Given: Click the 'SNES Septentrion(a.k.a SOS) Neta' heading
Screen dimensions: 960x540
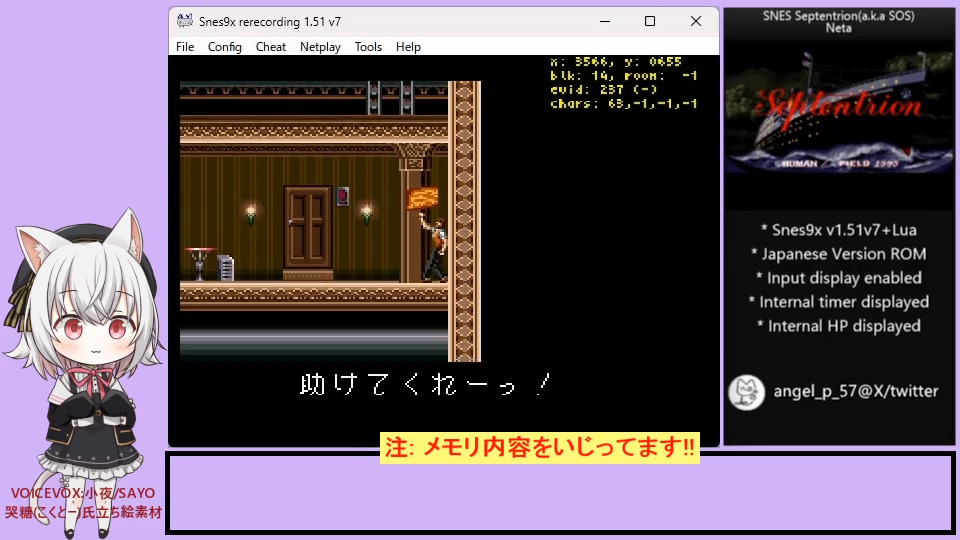Looking at the screenshot, I should tap(839, 22).
